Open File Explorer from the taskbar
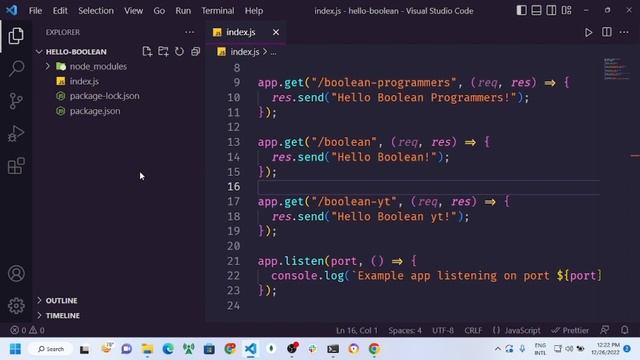640x360 pixels. coord(147,349)
